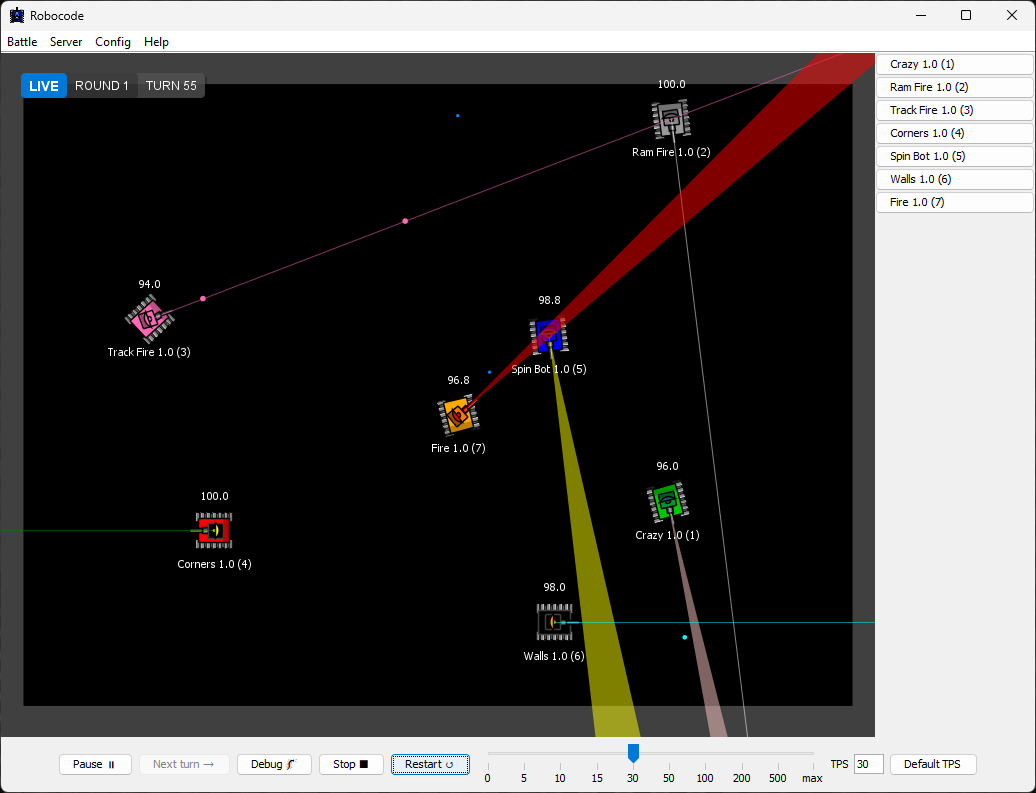Screen dimensions: 1036x793
Task: Open the Help menu
Action: [x=156, y=42]
